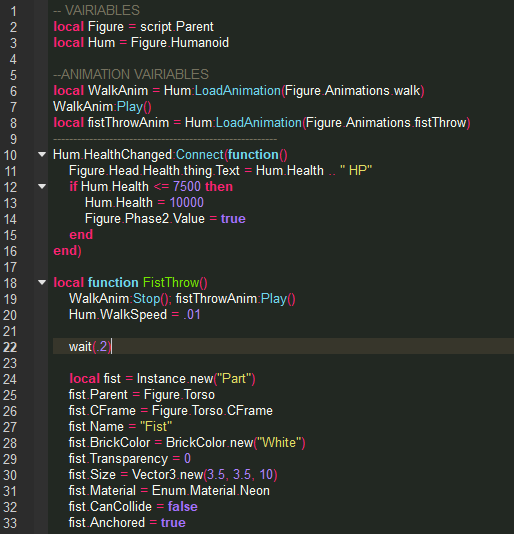The height and width of the screenshot is (534, 514).
Task: Collapse the HealthChanged function at line 10
Action: pos(42,155)
